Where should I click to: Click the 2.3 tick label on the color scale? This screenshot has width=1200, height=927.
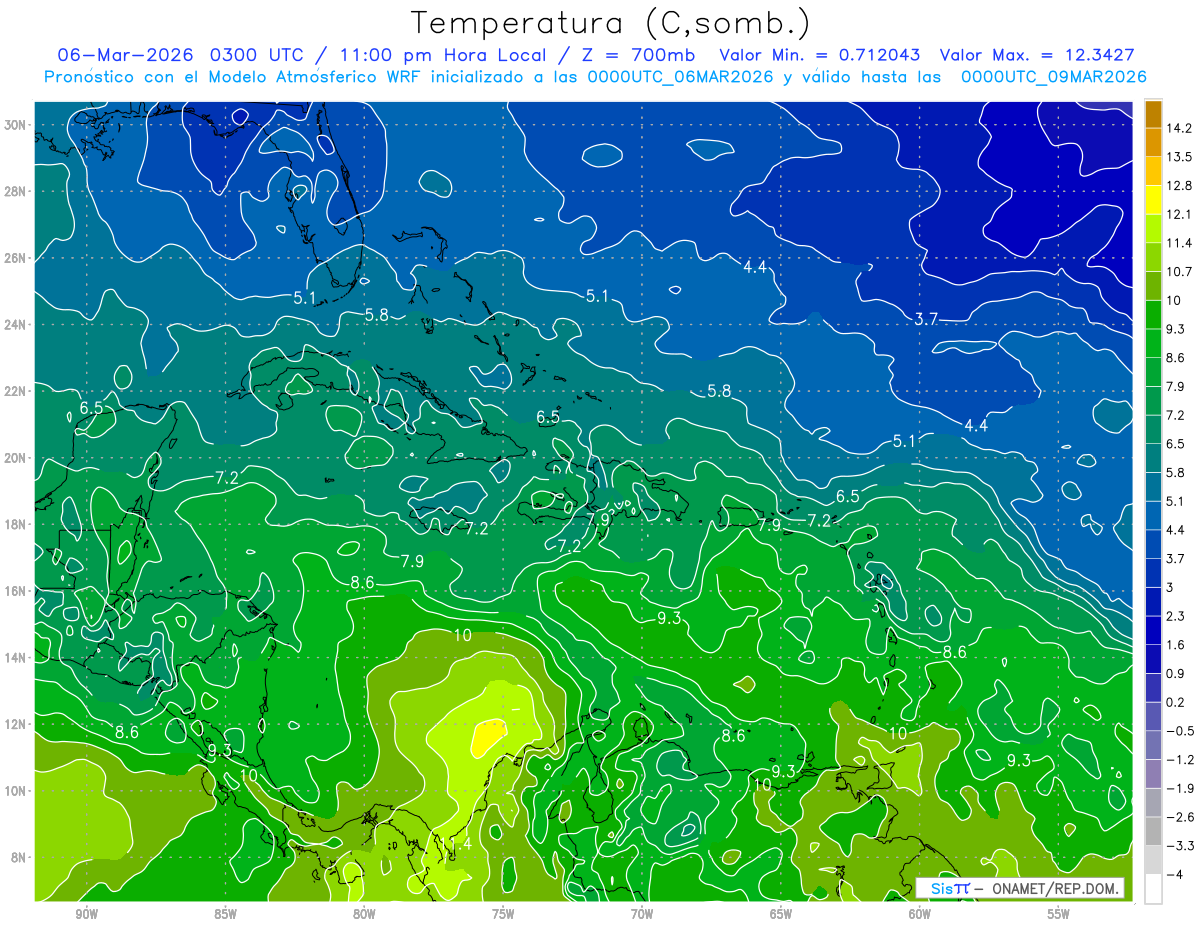pos(1177,616)
